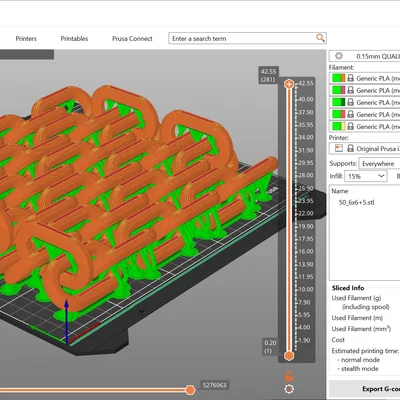400x400 pixels.
Task: Click the upper layer slider thumb with plus
Action: pos(289,84)
